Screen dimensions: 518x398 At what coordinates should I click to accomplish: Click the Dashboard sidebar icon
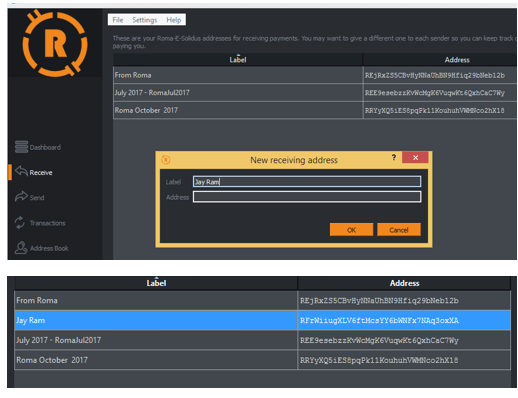point(21,147)
